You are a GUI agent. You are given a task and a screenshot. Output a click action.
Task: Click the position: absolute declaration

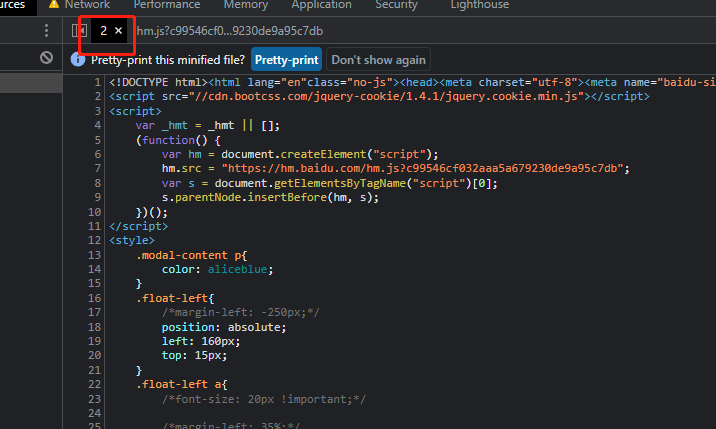click(x=224, y=327)
